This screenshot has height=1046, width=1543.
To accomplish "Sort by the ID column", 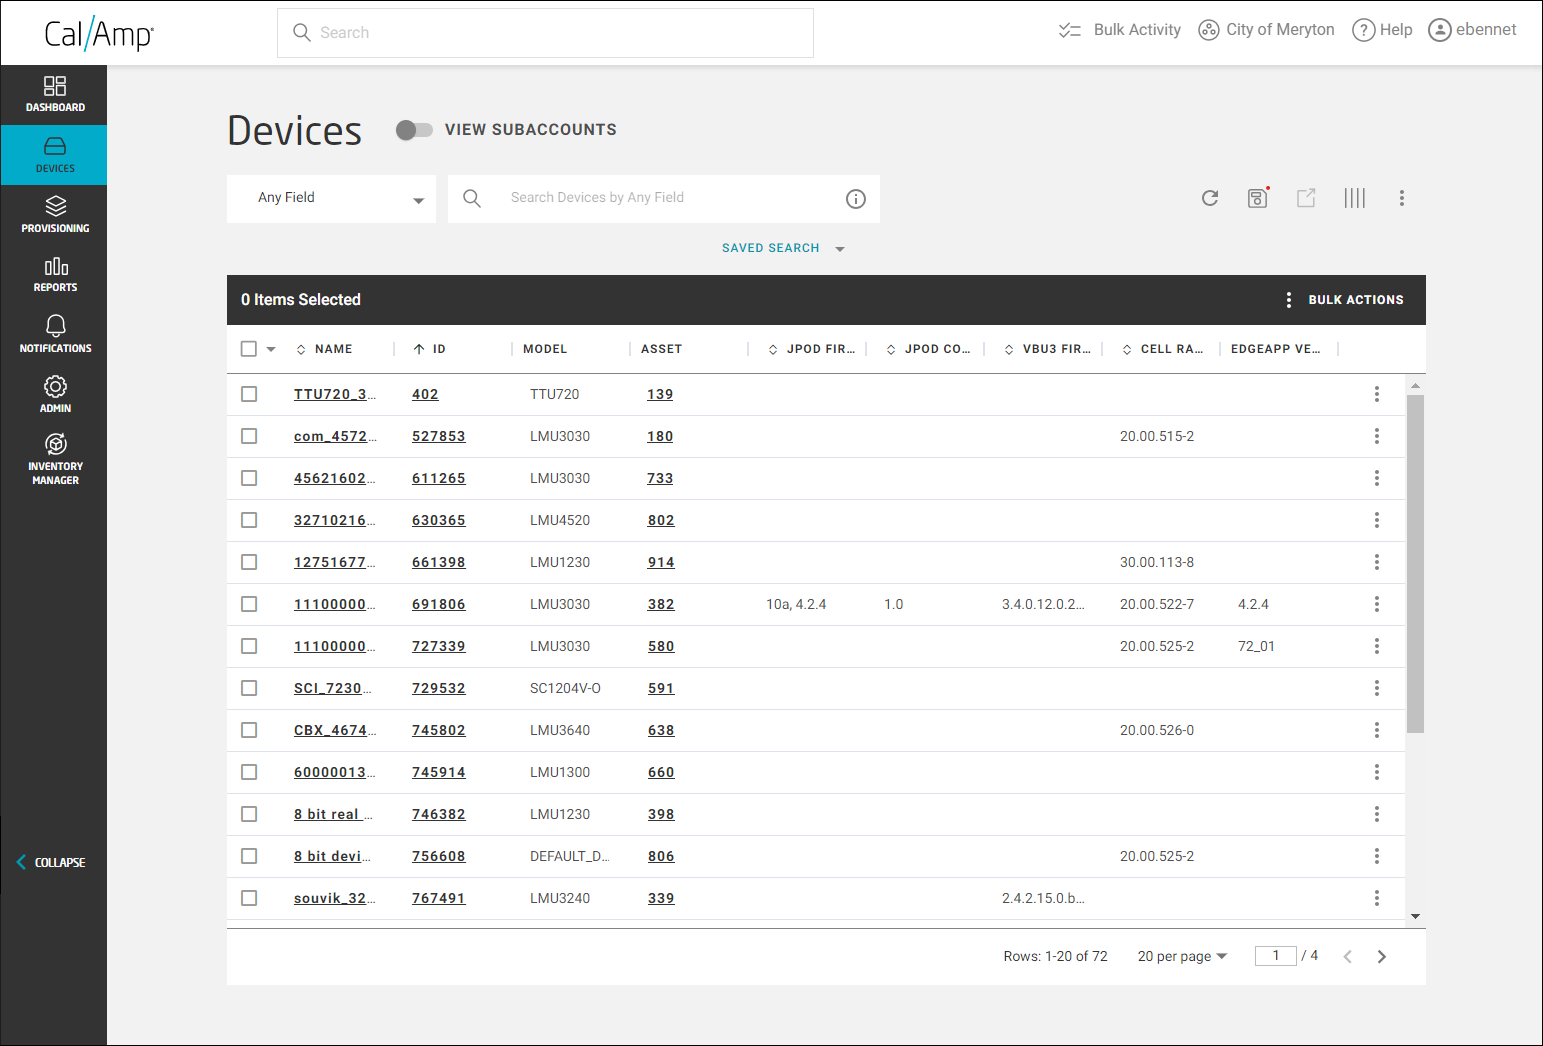I will click(429, 349).
